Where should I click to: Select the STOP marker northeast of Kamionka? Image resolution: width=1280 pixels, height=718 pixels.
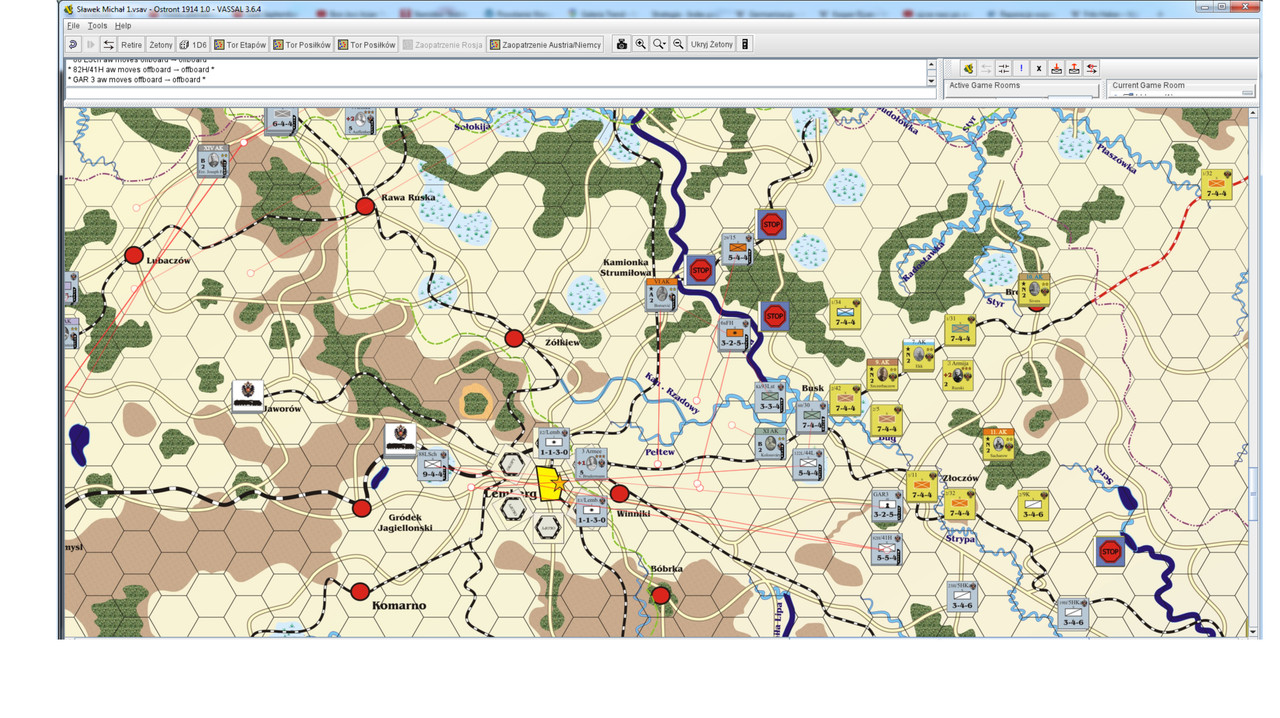(x=770, y=224)
